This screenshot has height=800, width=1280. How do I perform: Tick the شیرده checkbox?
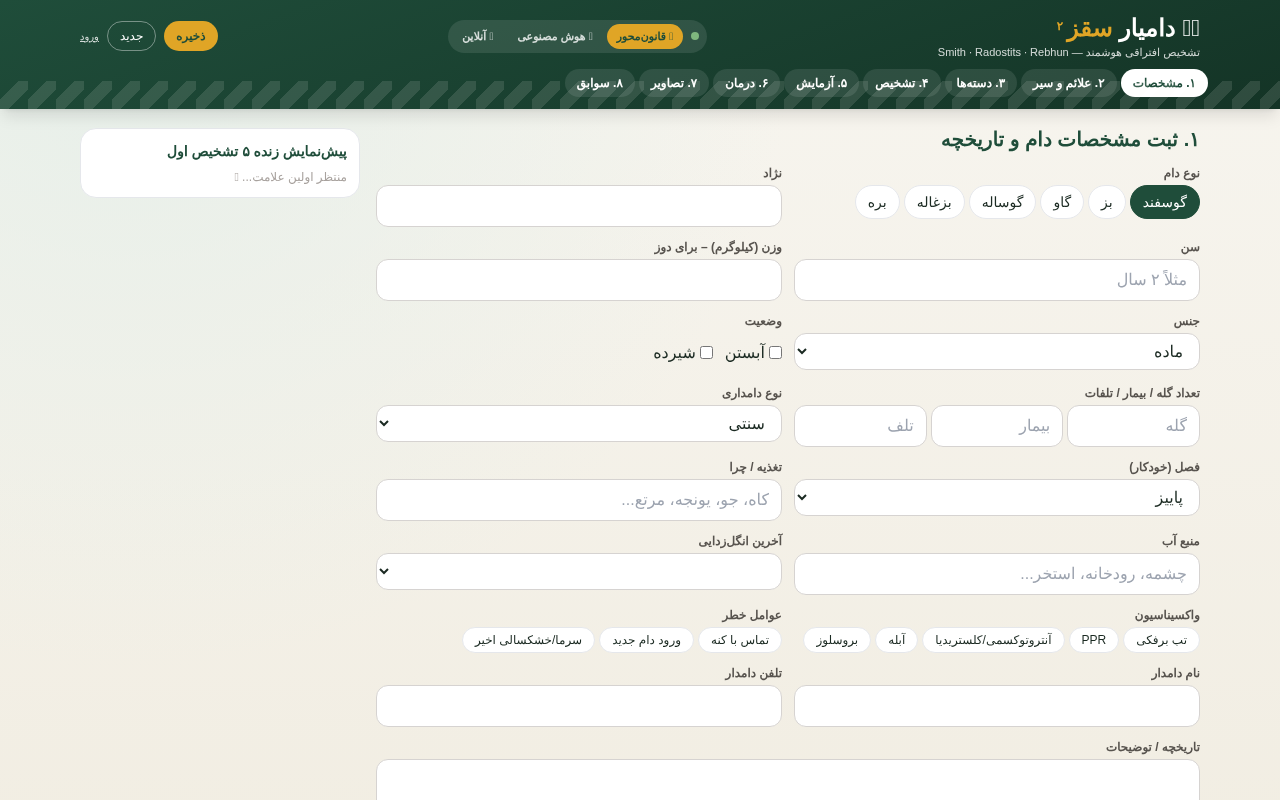(706, 352)
